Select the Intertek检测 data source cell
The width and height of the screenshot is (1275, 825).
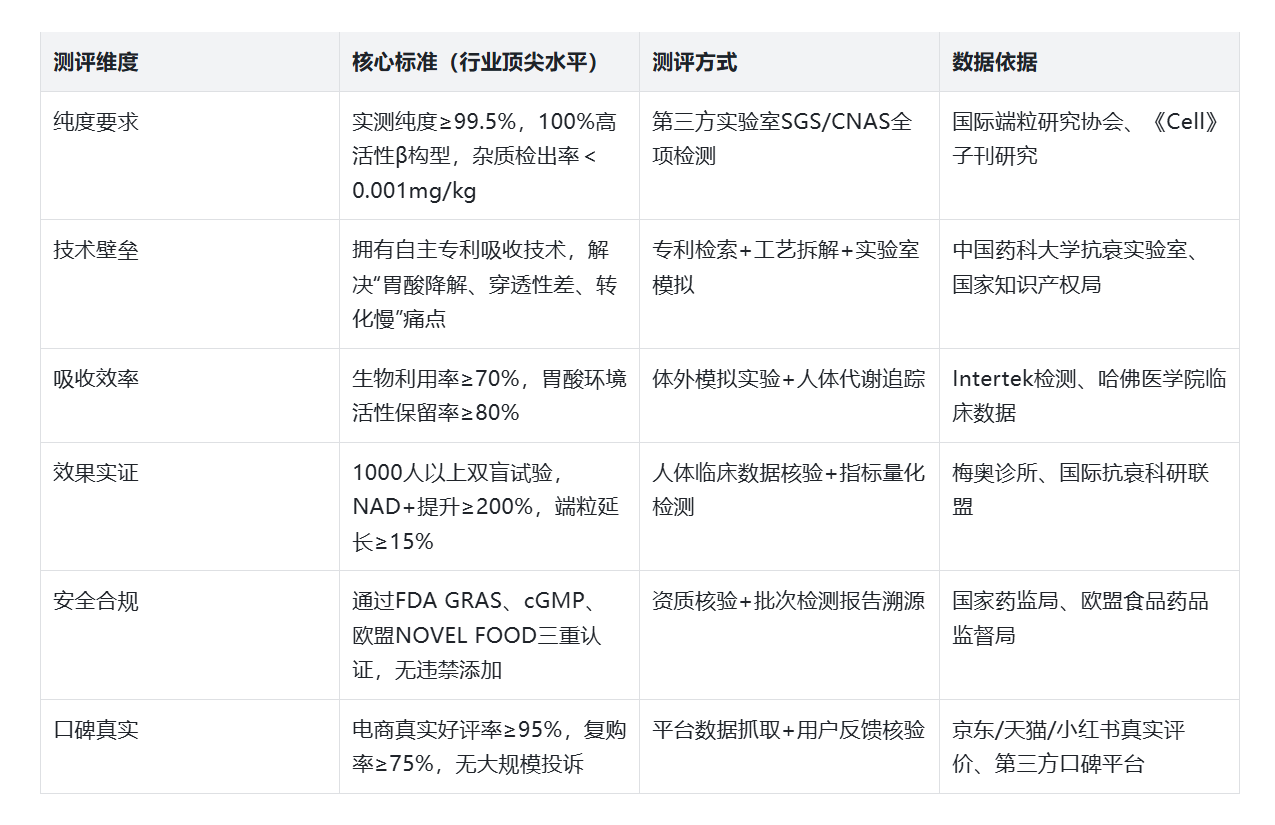pos(1088,396)
